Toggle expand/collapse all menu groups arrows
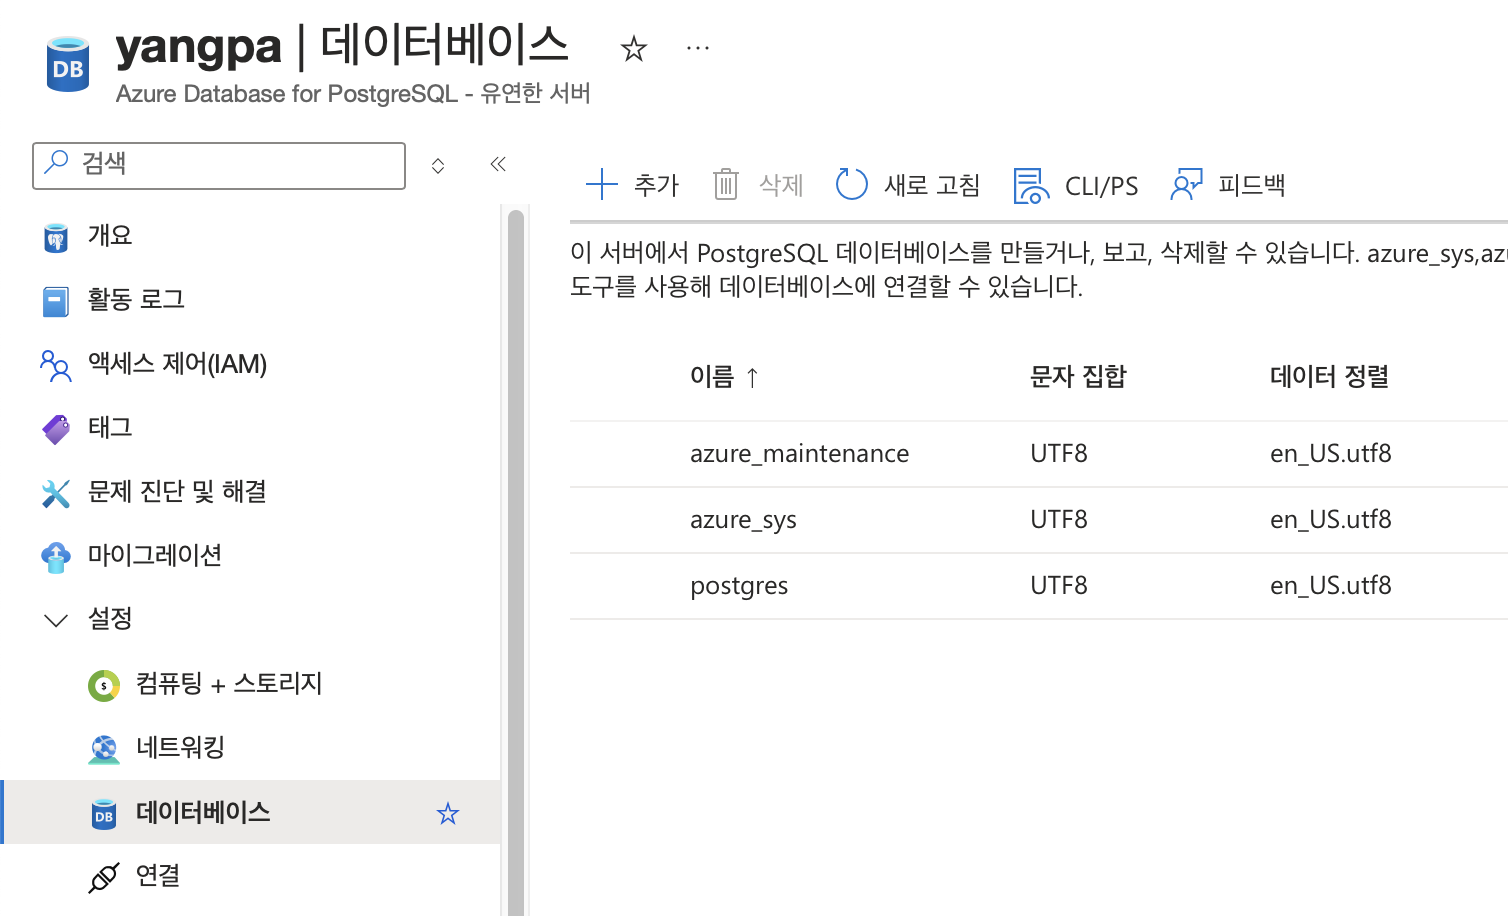 click(438, 165)
